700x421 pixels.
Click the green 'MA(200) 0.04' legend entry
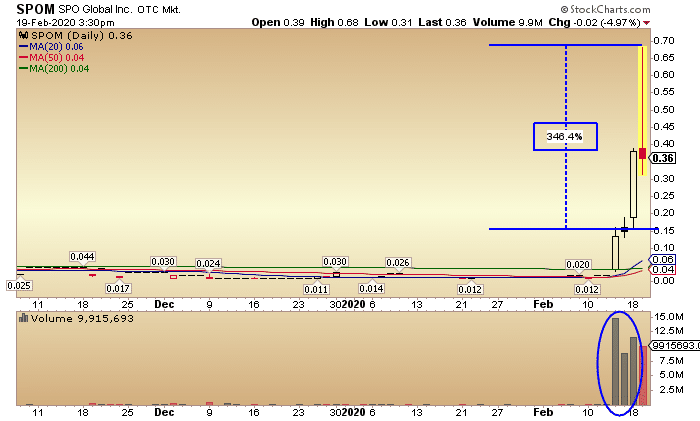pos(54,69)
